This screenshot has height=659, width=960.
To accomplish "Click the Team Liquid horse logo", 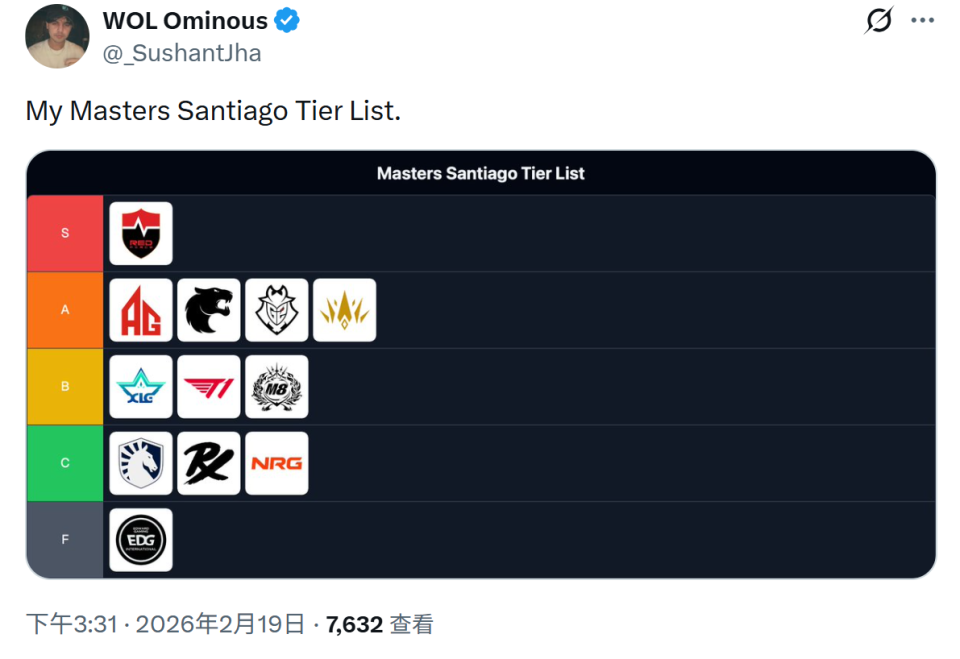I will tap(141, 463).
